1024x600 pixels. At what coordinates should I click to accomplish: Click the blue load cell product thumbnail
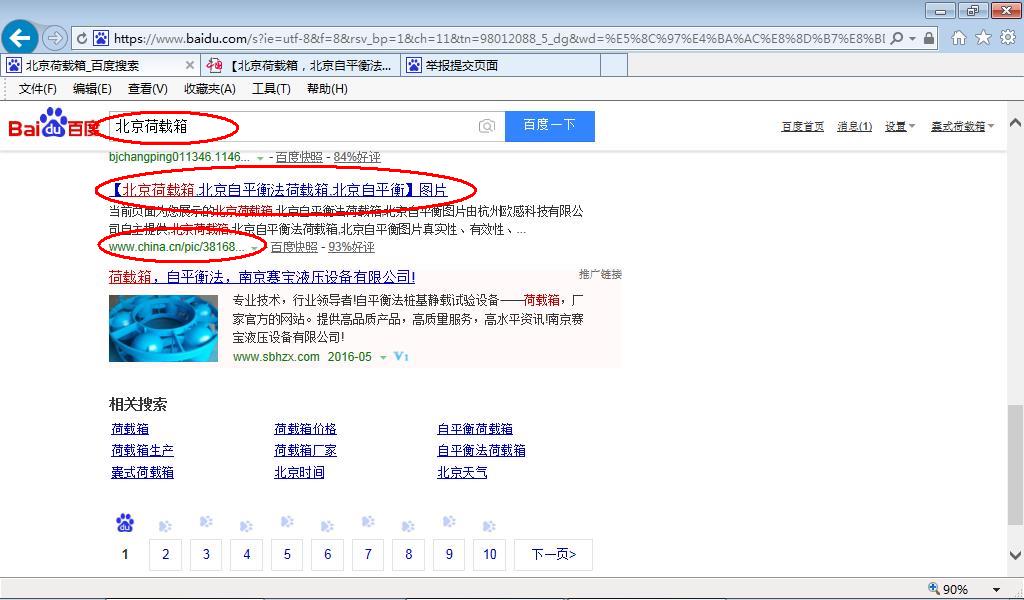(163, 328)
